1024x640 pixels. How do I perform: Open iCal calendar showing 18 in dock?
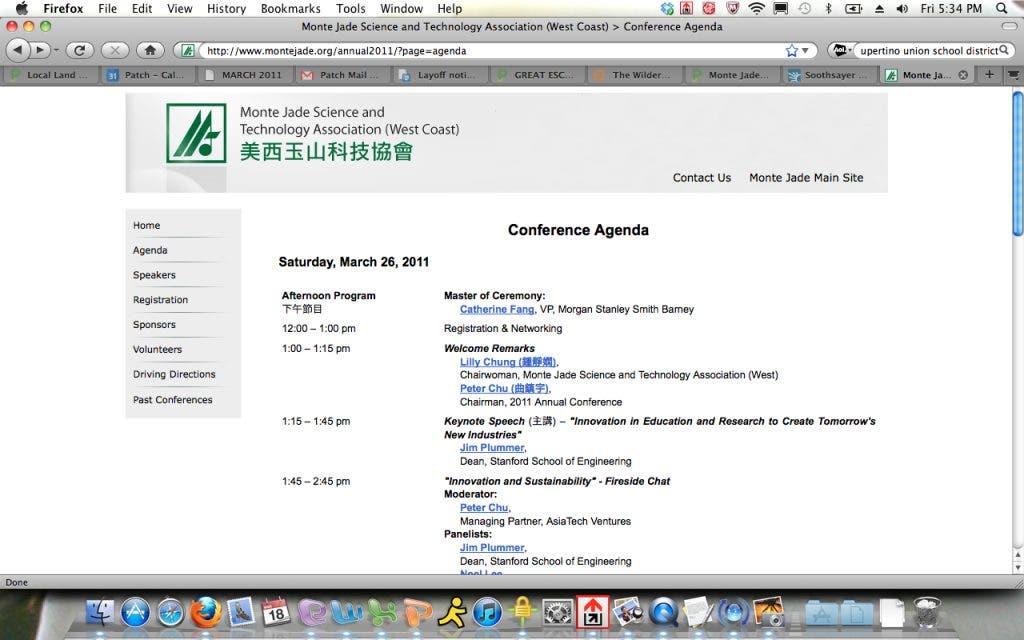276,613
